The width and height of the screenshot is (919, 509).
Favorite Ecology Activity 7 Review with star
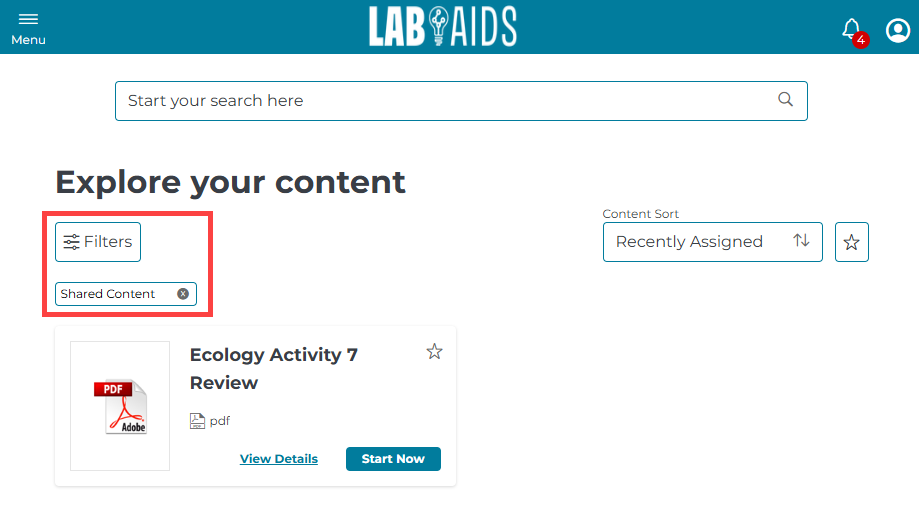pyautogui.click(x=434, y=352)
